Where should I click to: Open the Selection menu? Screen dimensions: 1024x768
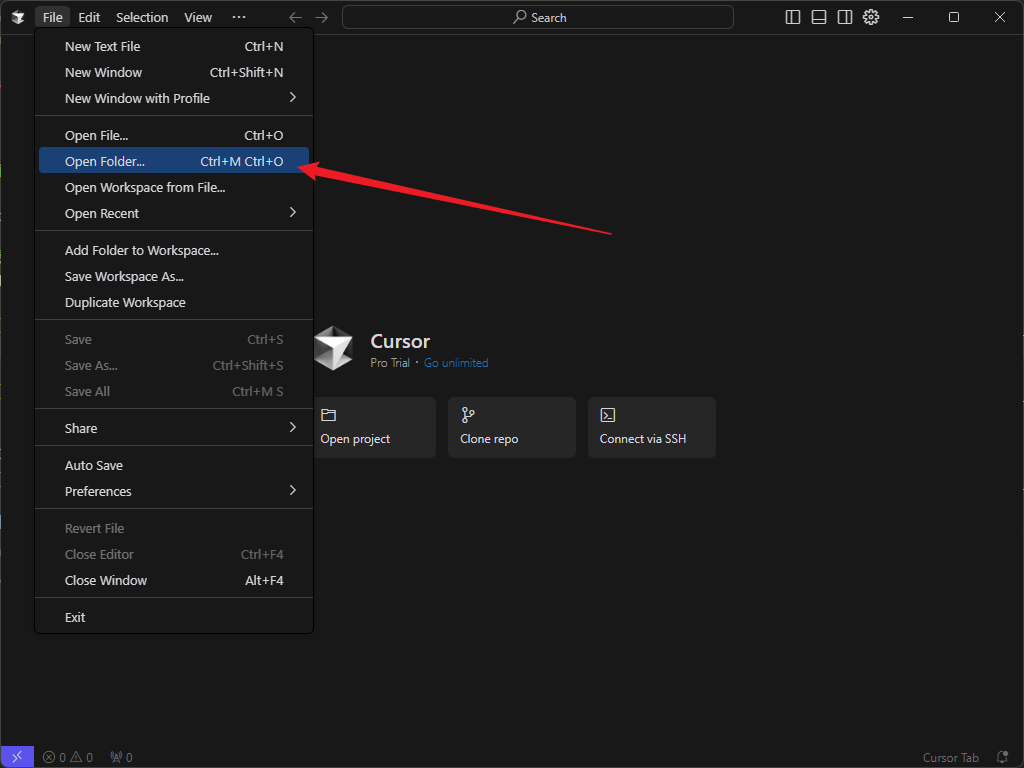click(x=142, y=18)
